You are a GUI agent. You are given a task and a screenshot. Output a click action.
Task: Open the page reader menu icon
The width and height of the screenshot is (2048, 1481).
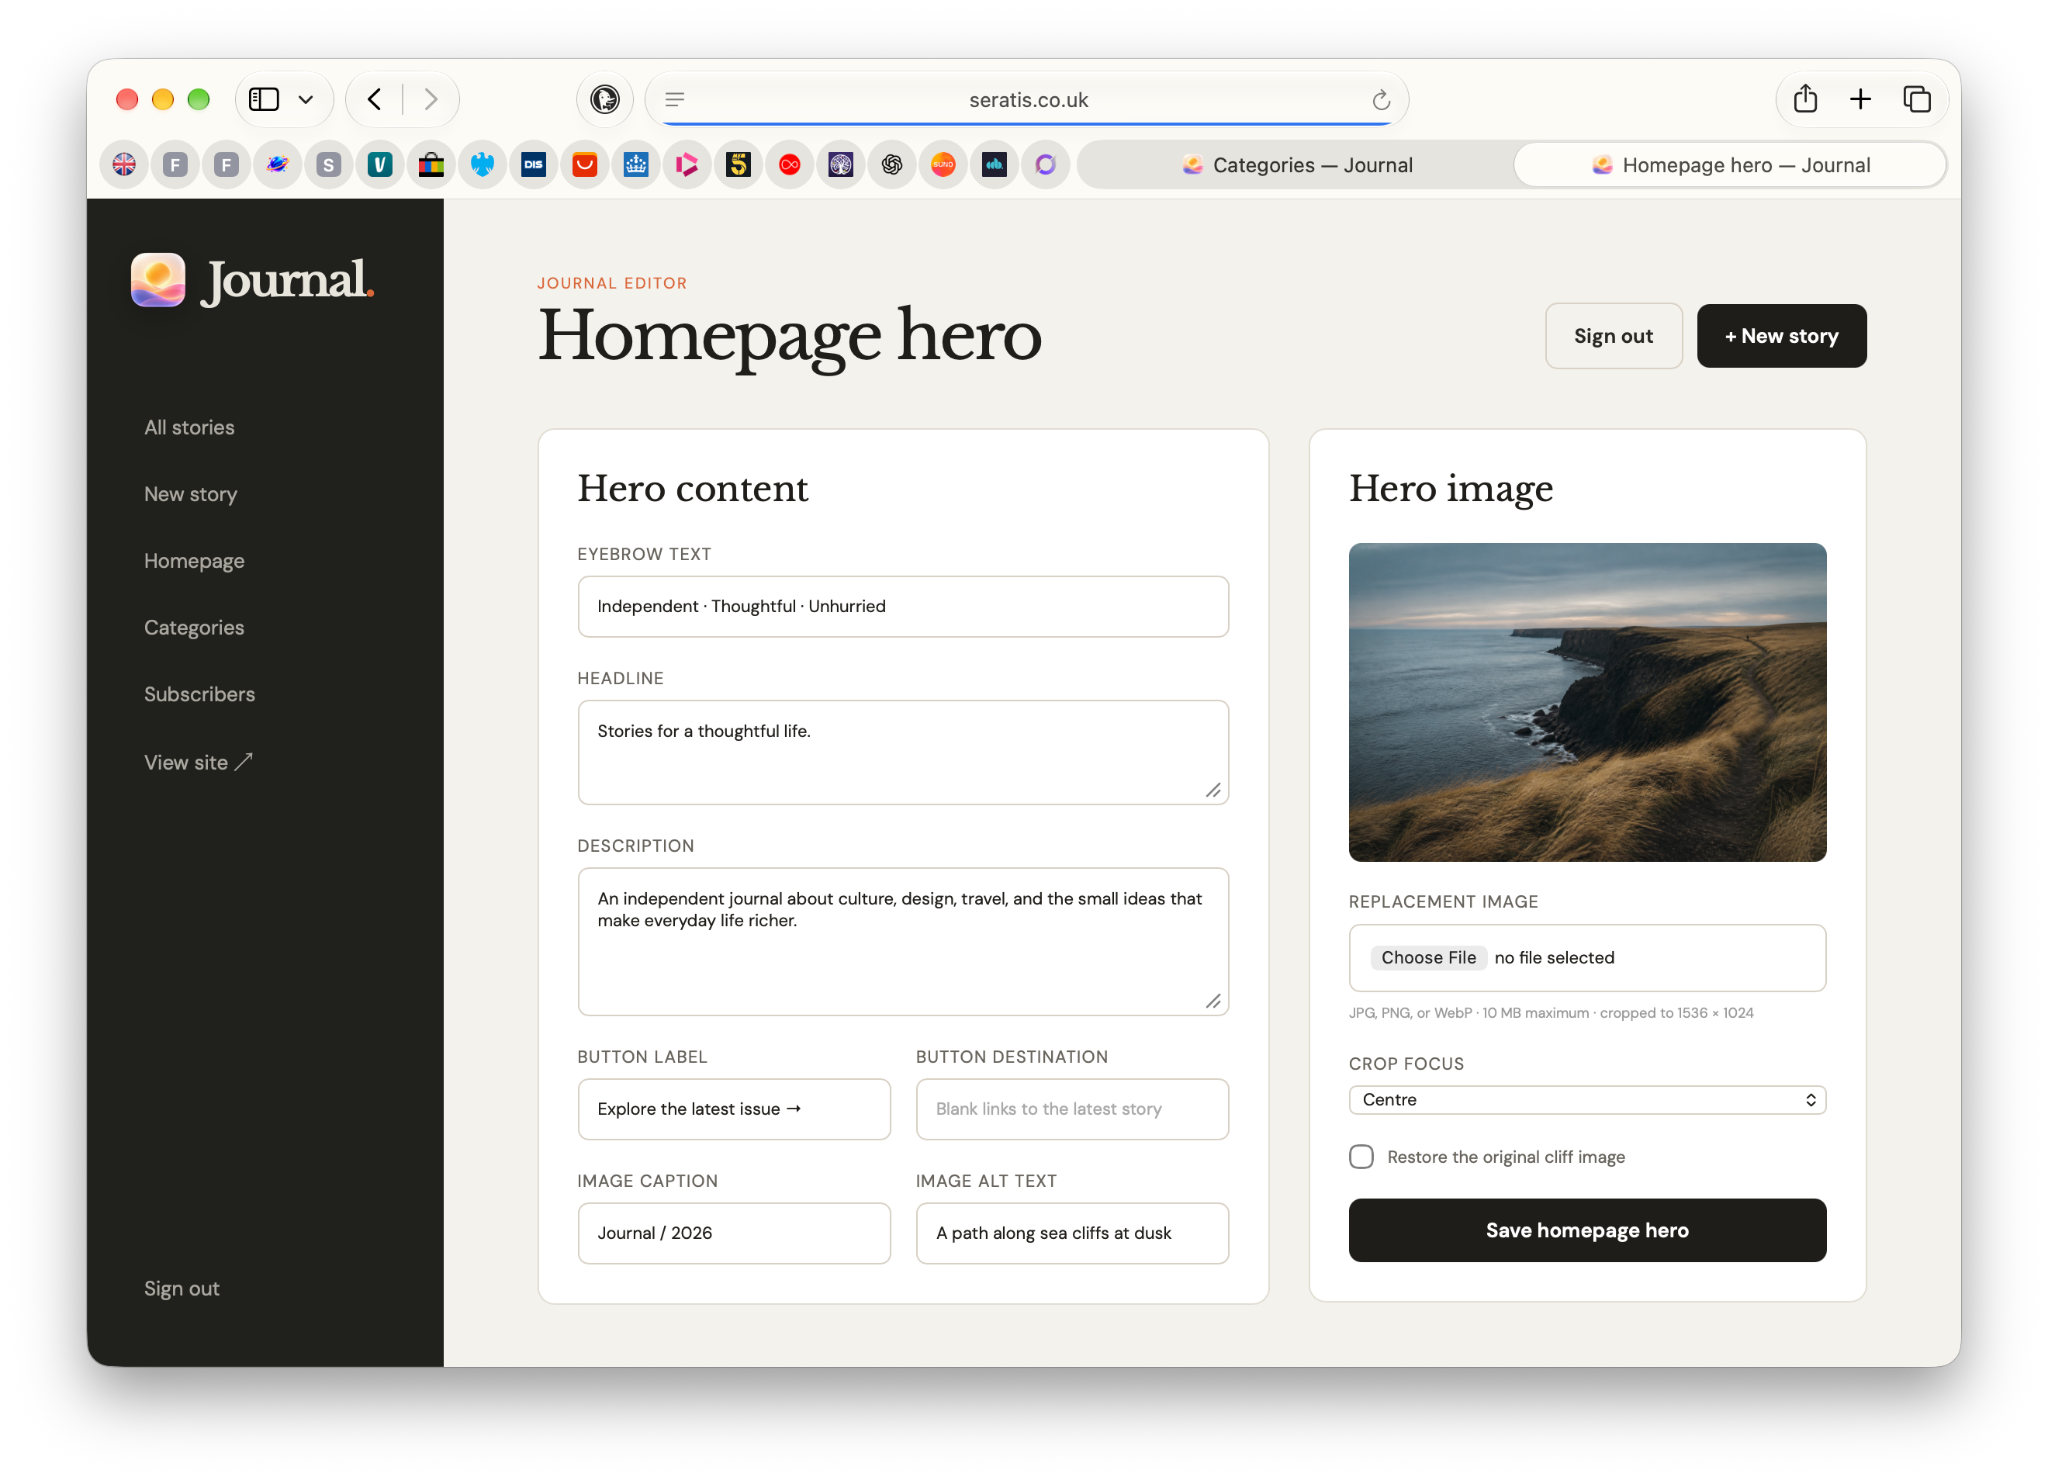[675, 99]
